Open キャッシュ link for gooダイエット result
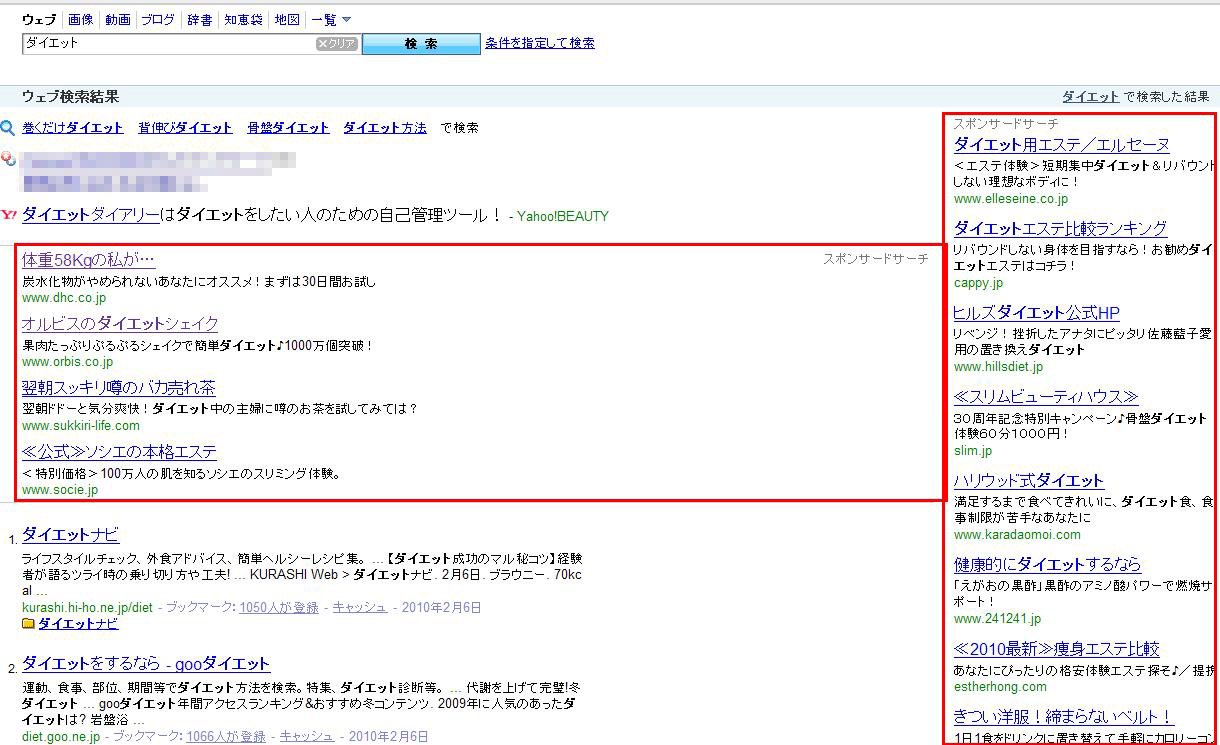 pyautogui.click(x=307, y=736)
